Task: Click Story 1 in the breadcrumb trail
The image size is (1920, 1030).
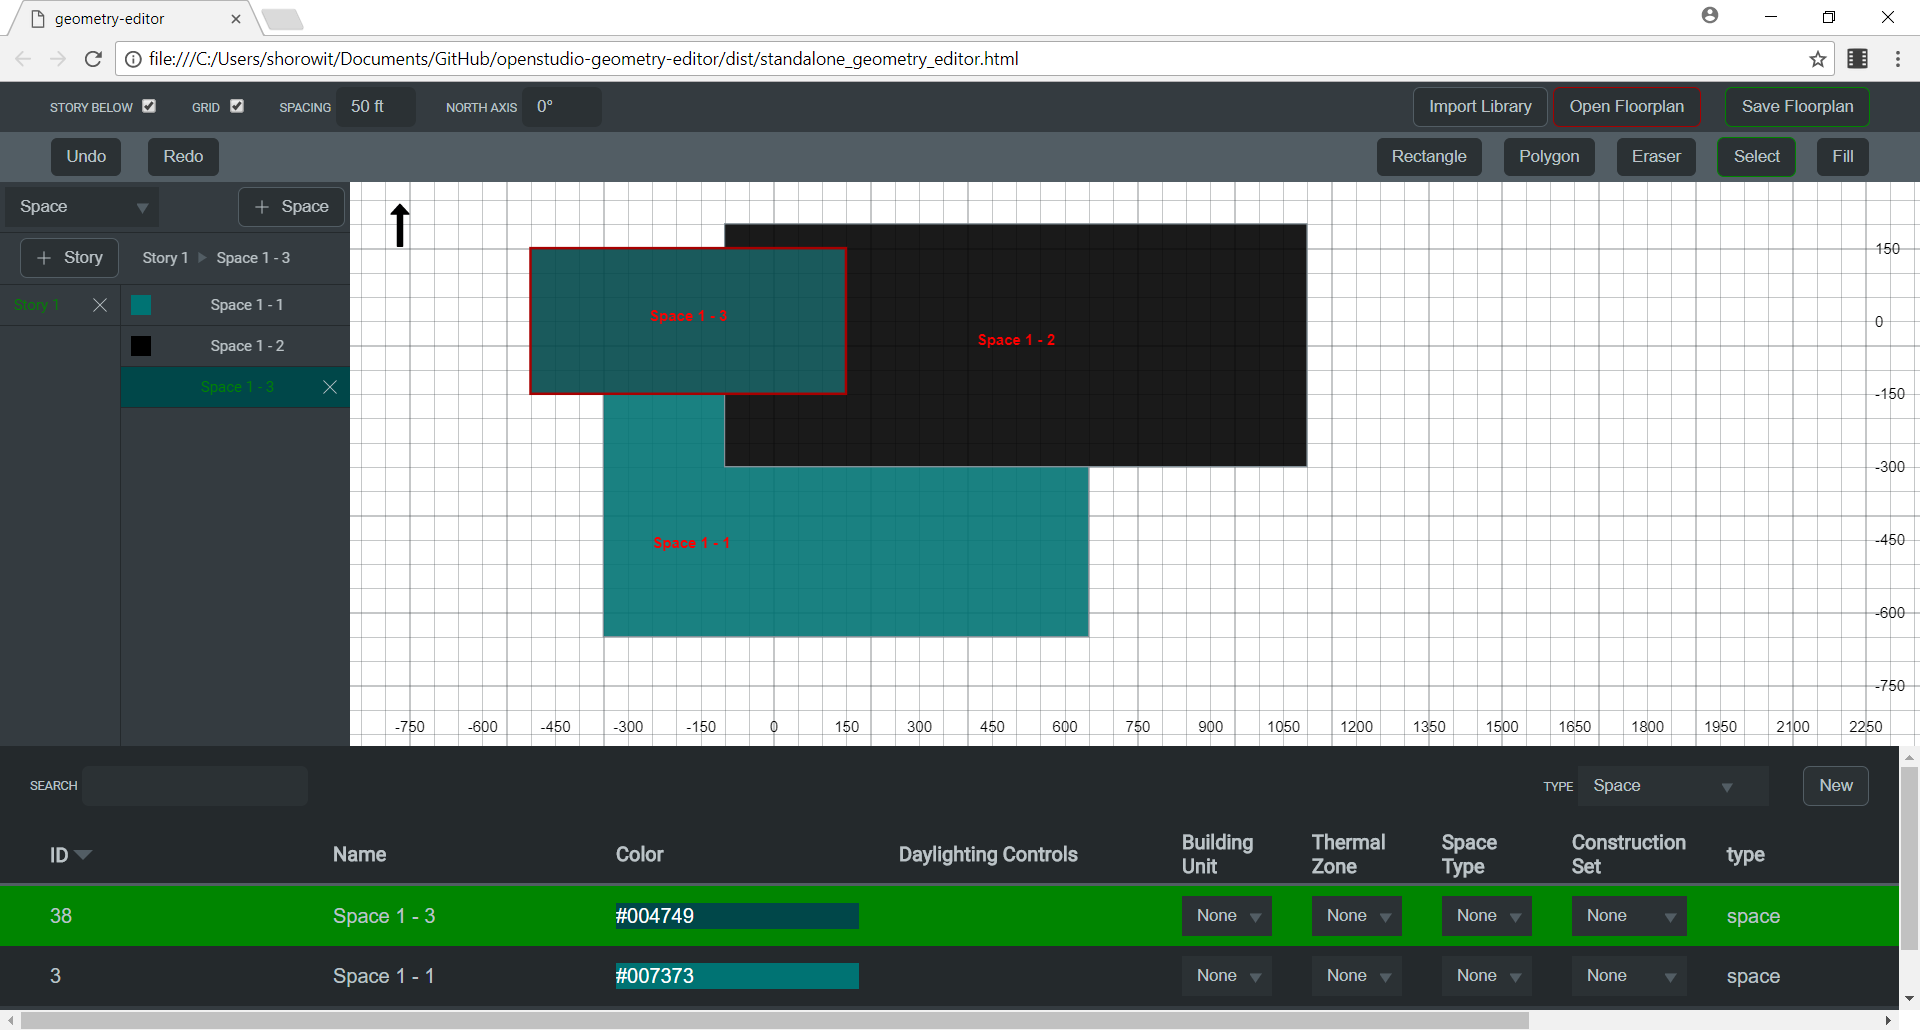Action: point(164,257)
